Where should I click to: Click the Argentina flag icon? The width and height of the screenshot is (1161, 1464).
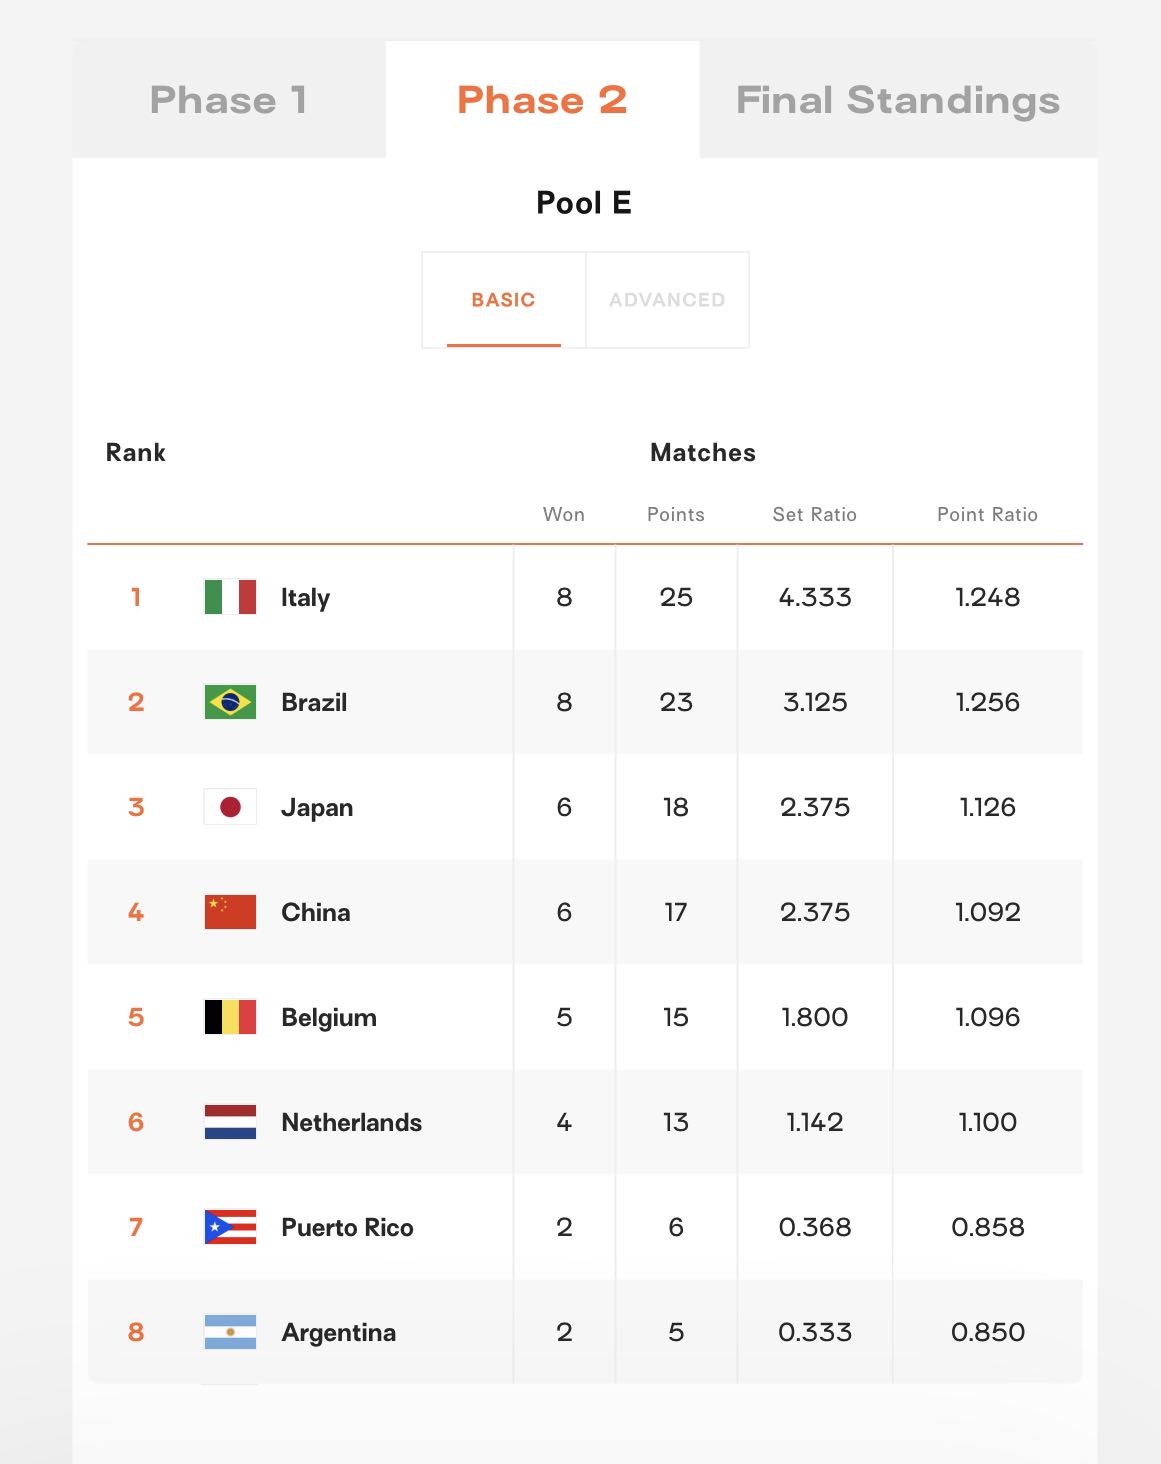[230, 1332]
